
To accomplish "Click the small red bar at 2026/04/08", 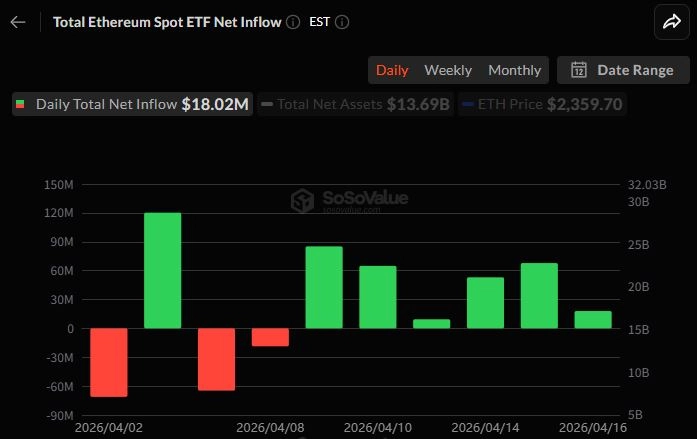I will (270, 337).
